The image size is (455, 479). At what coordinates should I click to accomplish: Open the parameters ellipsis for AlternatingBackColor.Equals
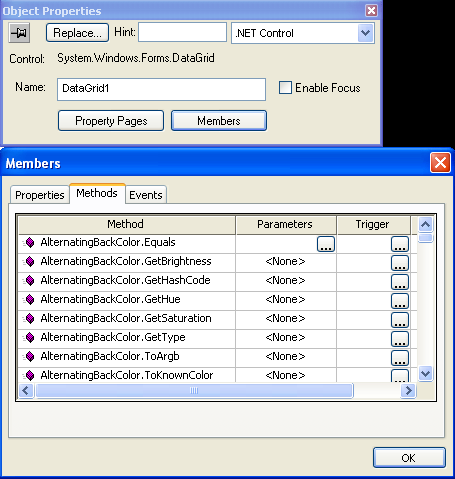(326, 244)
